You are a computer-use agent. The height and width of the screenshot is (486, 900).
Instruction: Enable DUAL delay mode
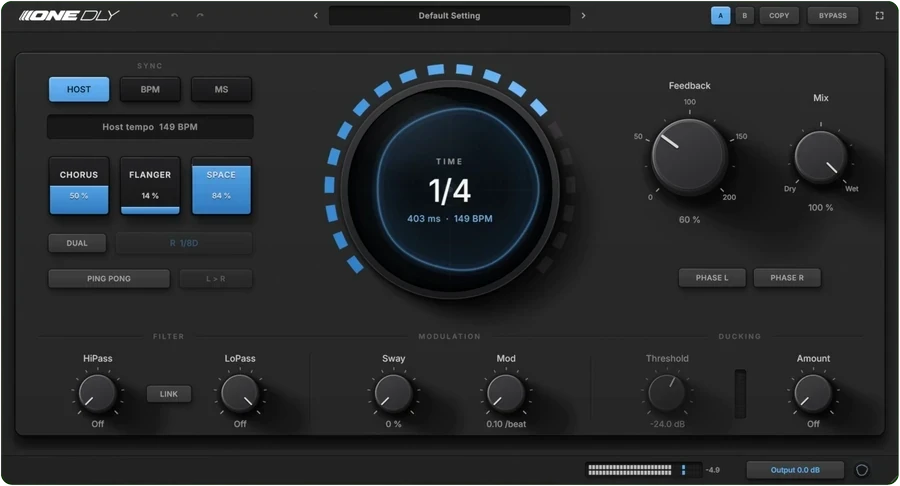77,243
